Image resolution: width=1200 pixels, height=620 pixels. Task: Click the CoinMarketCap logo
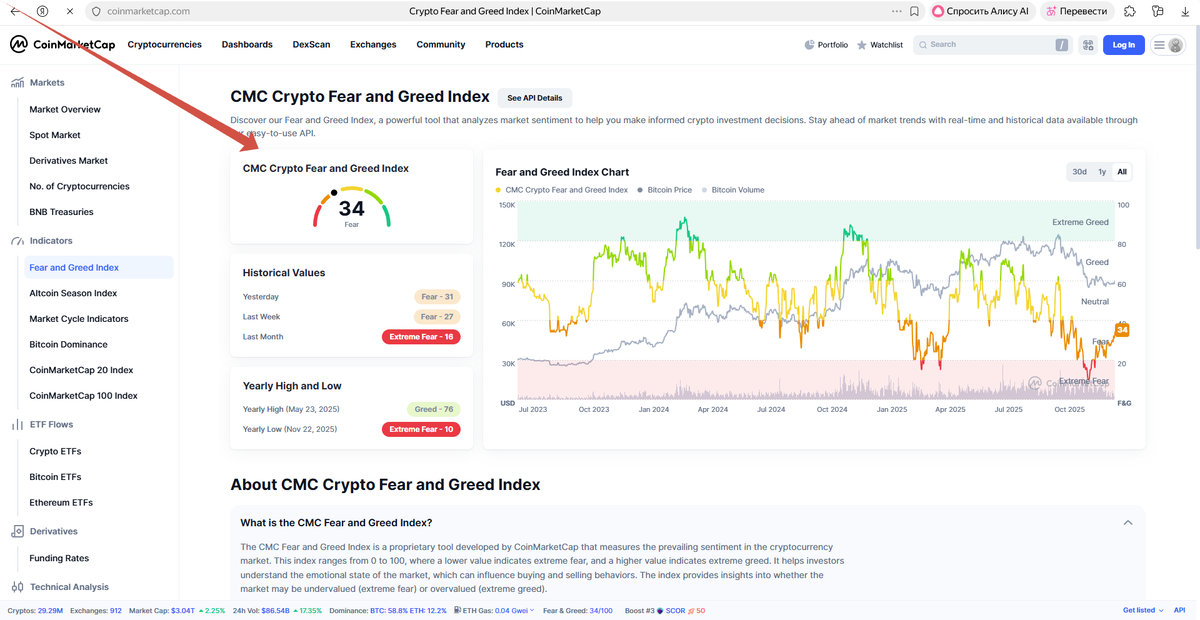click(x=60, y=45)
